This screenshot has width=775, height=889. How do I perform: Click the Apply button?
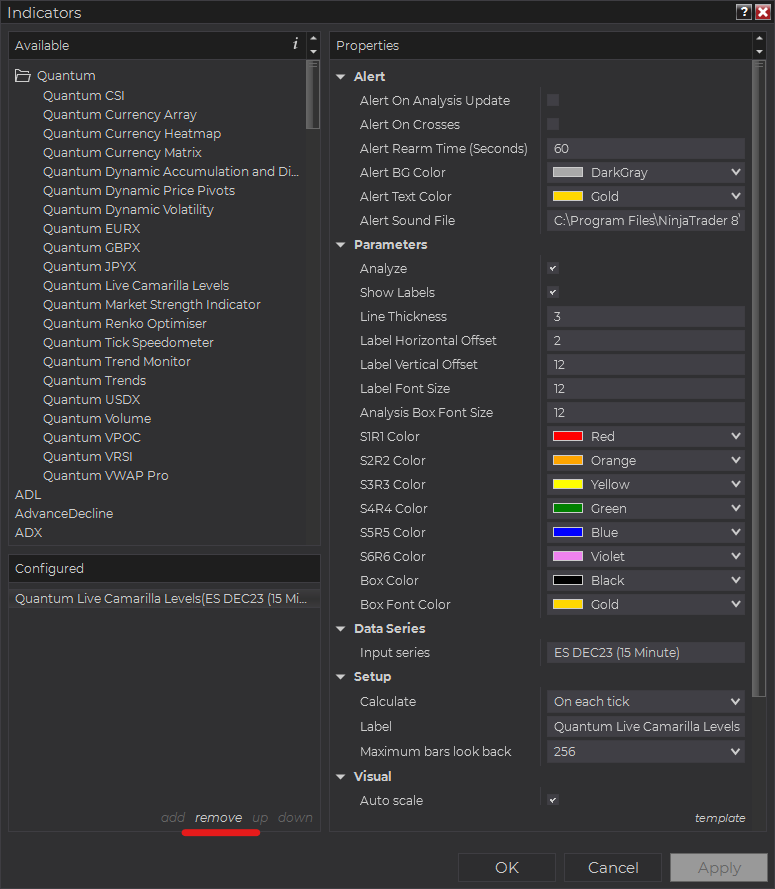point(719,867)
